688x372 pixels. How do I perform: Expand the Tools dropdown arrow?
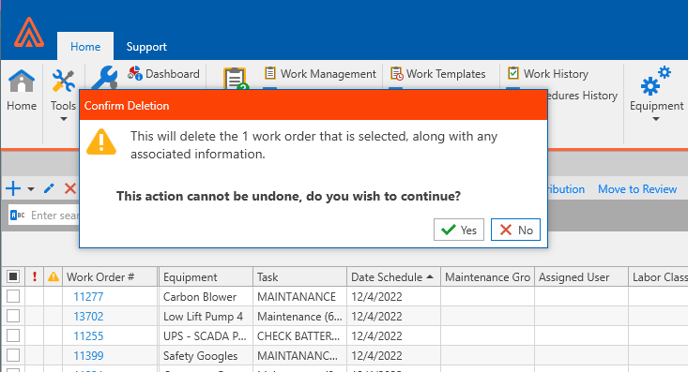(64, 119)
